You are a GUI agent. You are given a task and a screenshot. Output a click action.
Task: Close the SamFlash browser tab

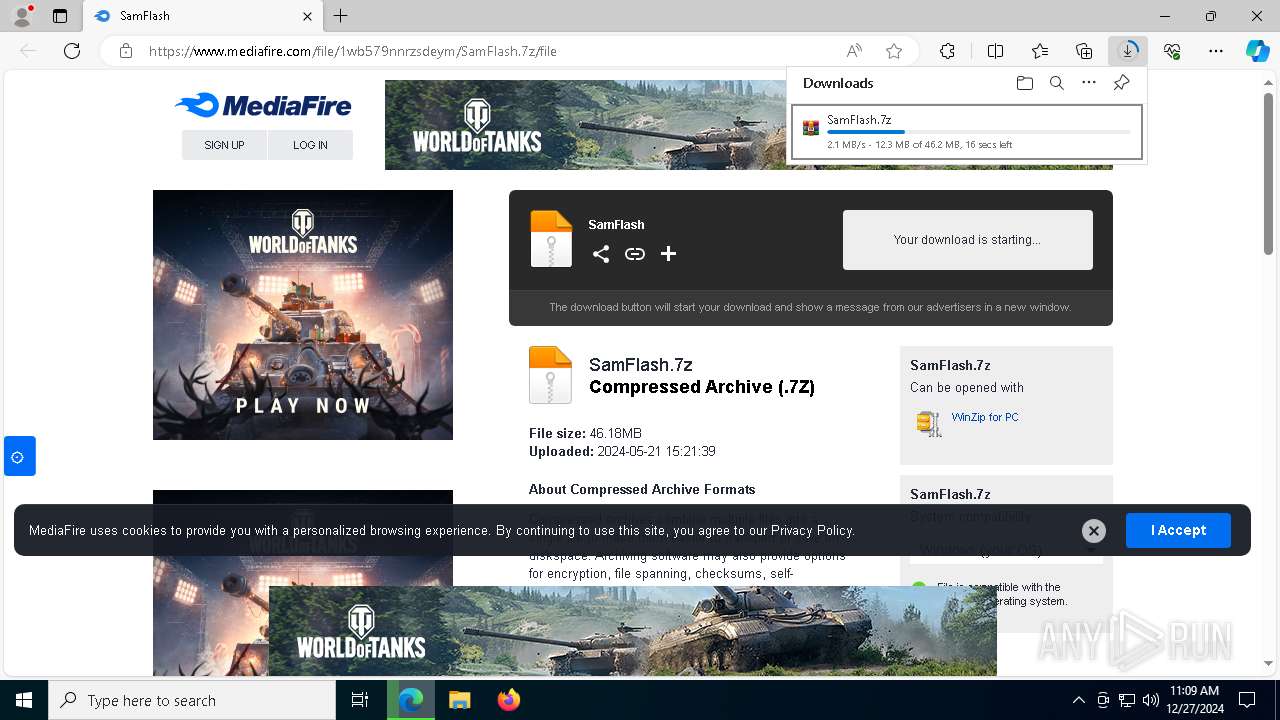307,16
